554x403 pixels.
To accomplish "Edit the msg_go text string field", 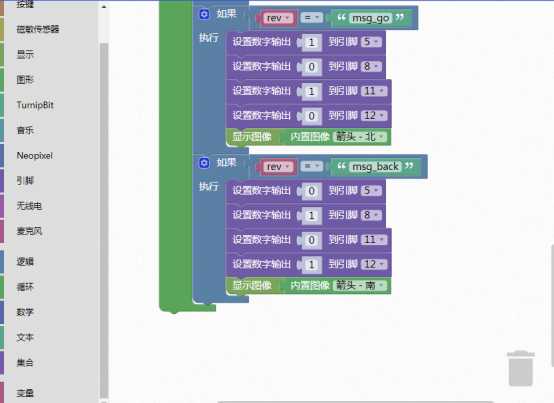I will [x=371, y=18].
